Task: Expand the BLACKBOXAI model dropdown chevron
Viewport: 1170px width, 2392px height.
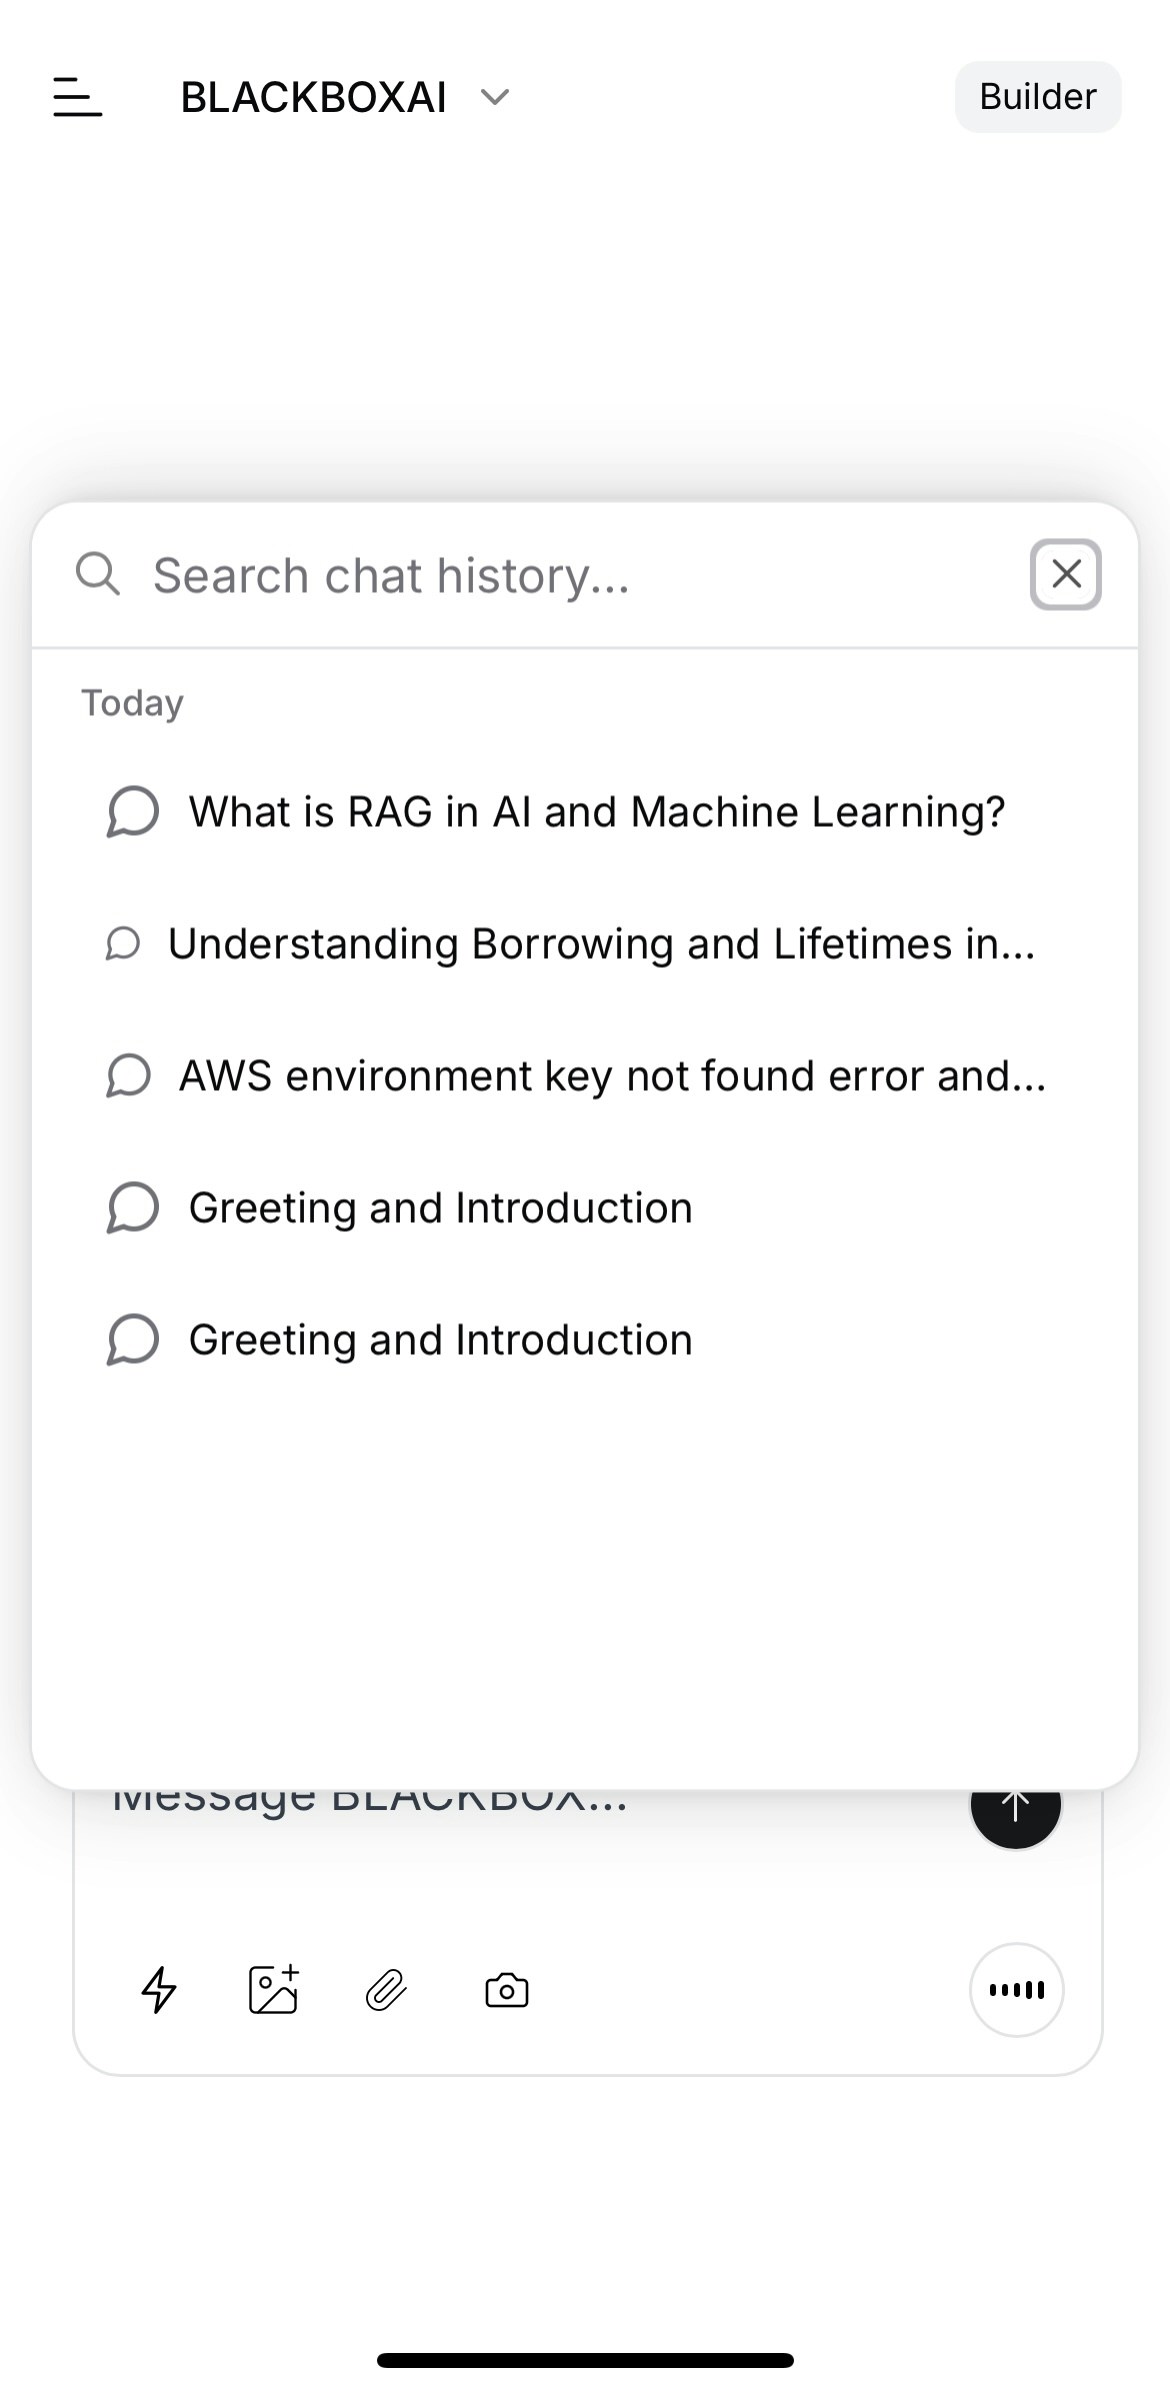Action: [x=495, y=97]
